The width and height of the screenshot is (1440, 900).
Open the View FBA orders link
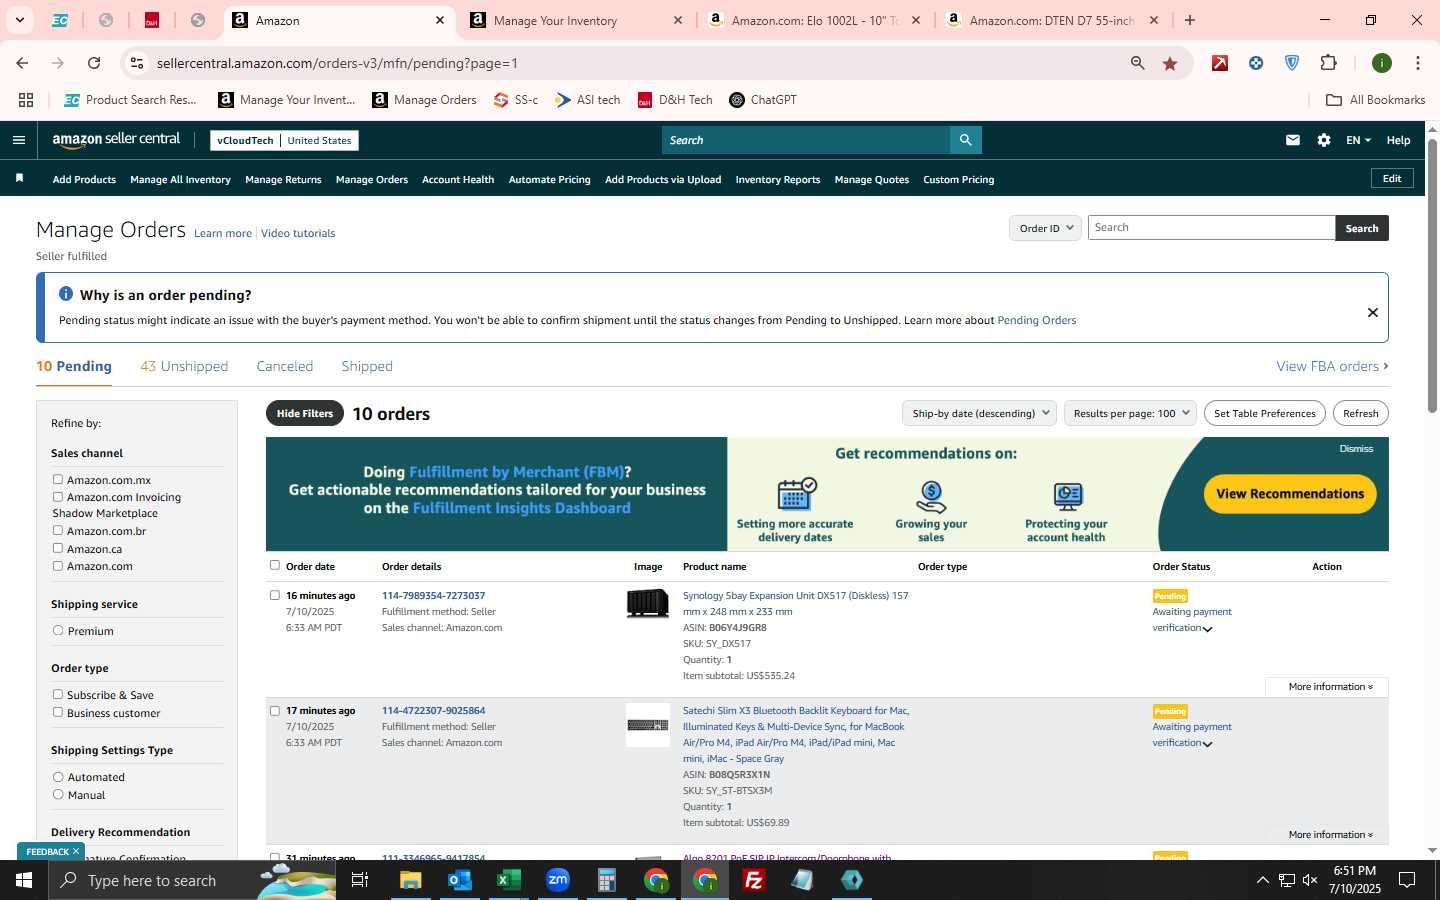[x=1332, y=366]
